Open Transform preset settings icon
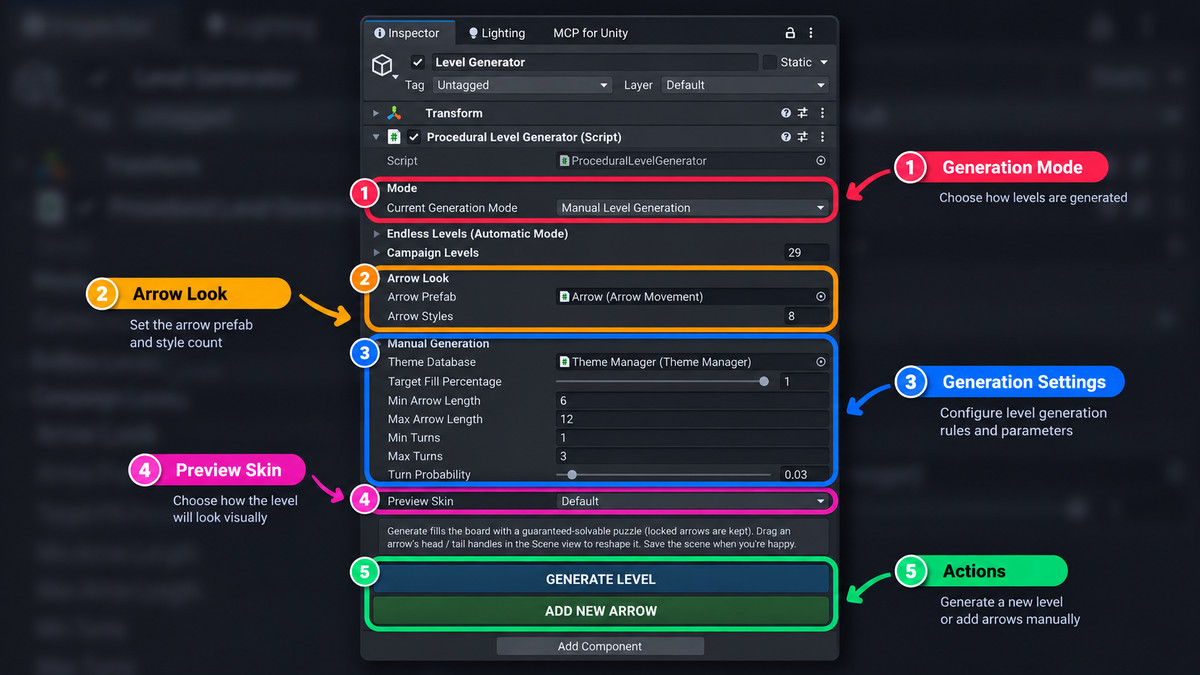This screenshot has height=675, width=1200. [803, 114]
